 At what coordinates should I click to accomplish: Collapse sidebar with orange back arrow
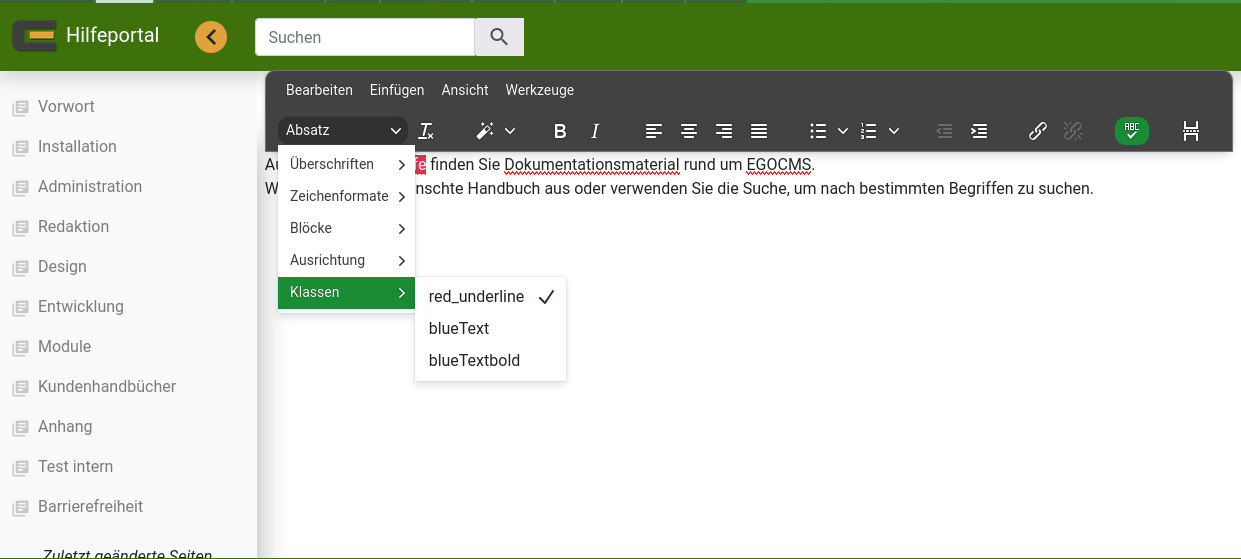[x=211, y=38]
